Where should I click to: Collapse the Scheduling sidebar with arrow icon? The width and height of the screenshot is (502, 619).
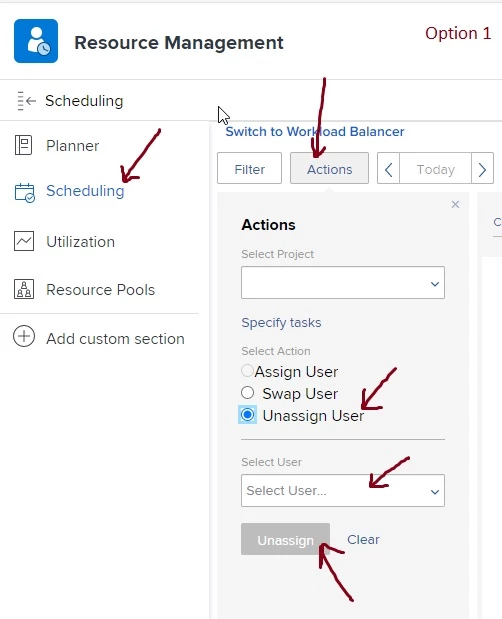[26, 101]
